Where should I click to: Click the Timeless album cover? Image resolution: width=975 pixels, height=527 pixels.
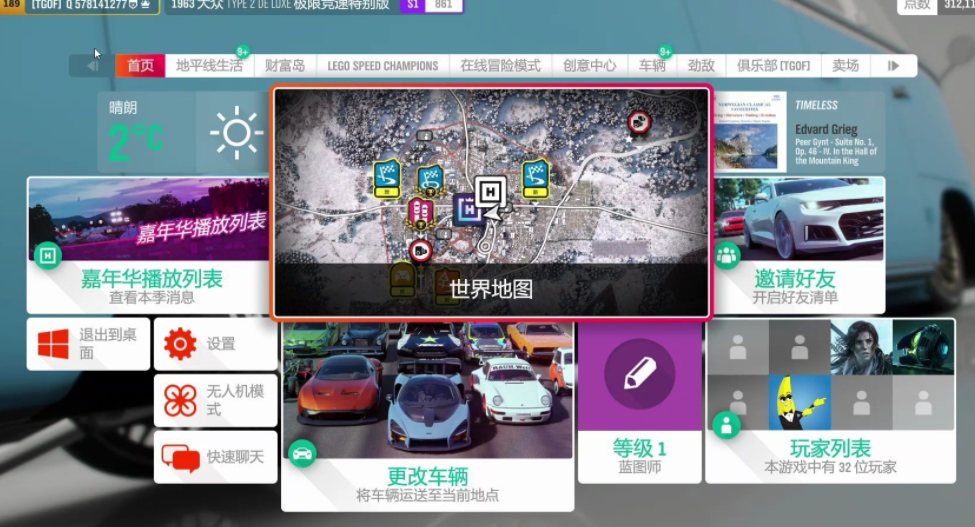751,132
